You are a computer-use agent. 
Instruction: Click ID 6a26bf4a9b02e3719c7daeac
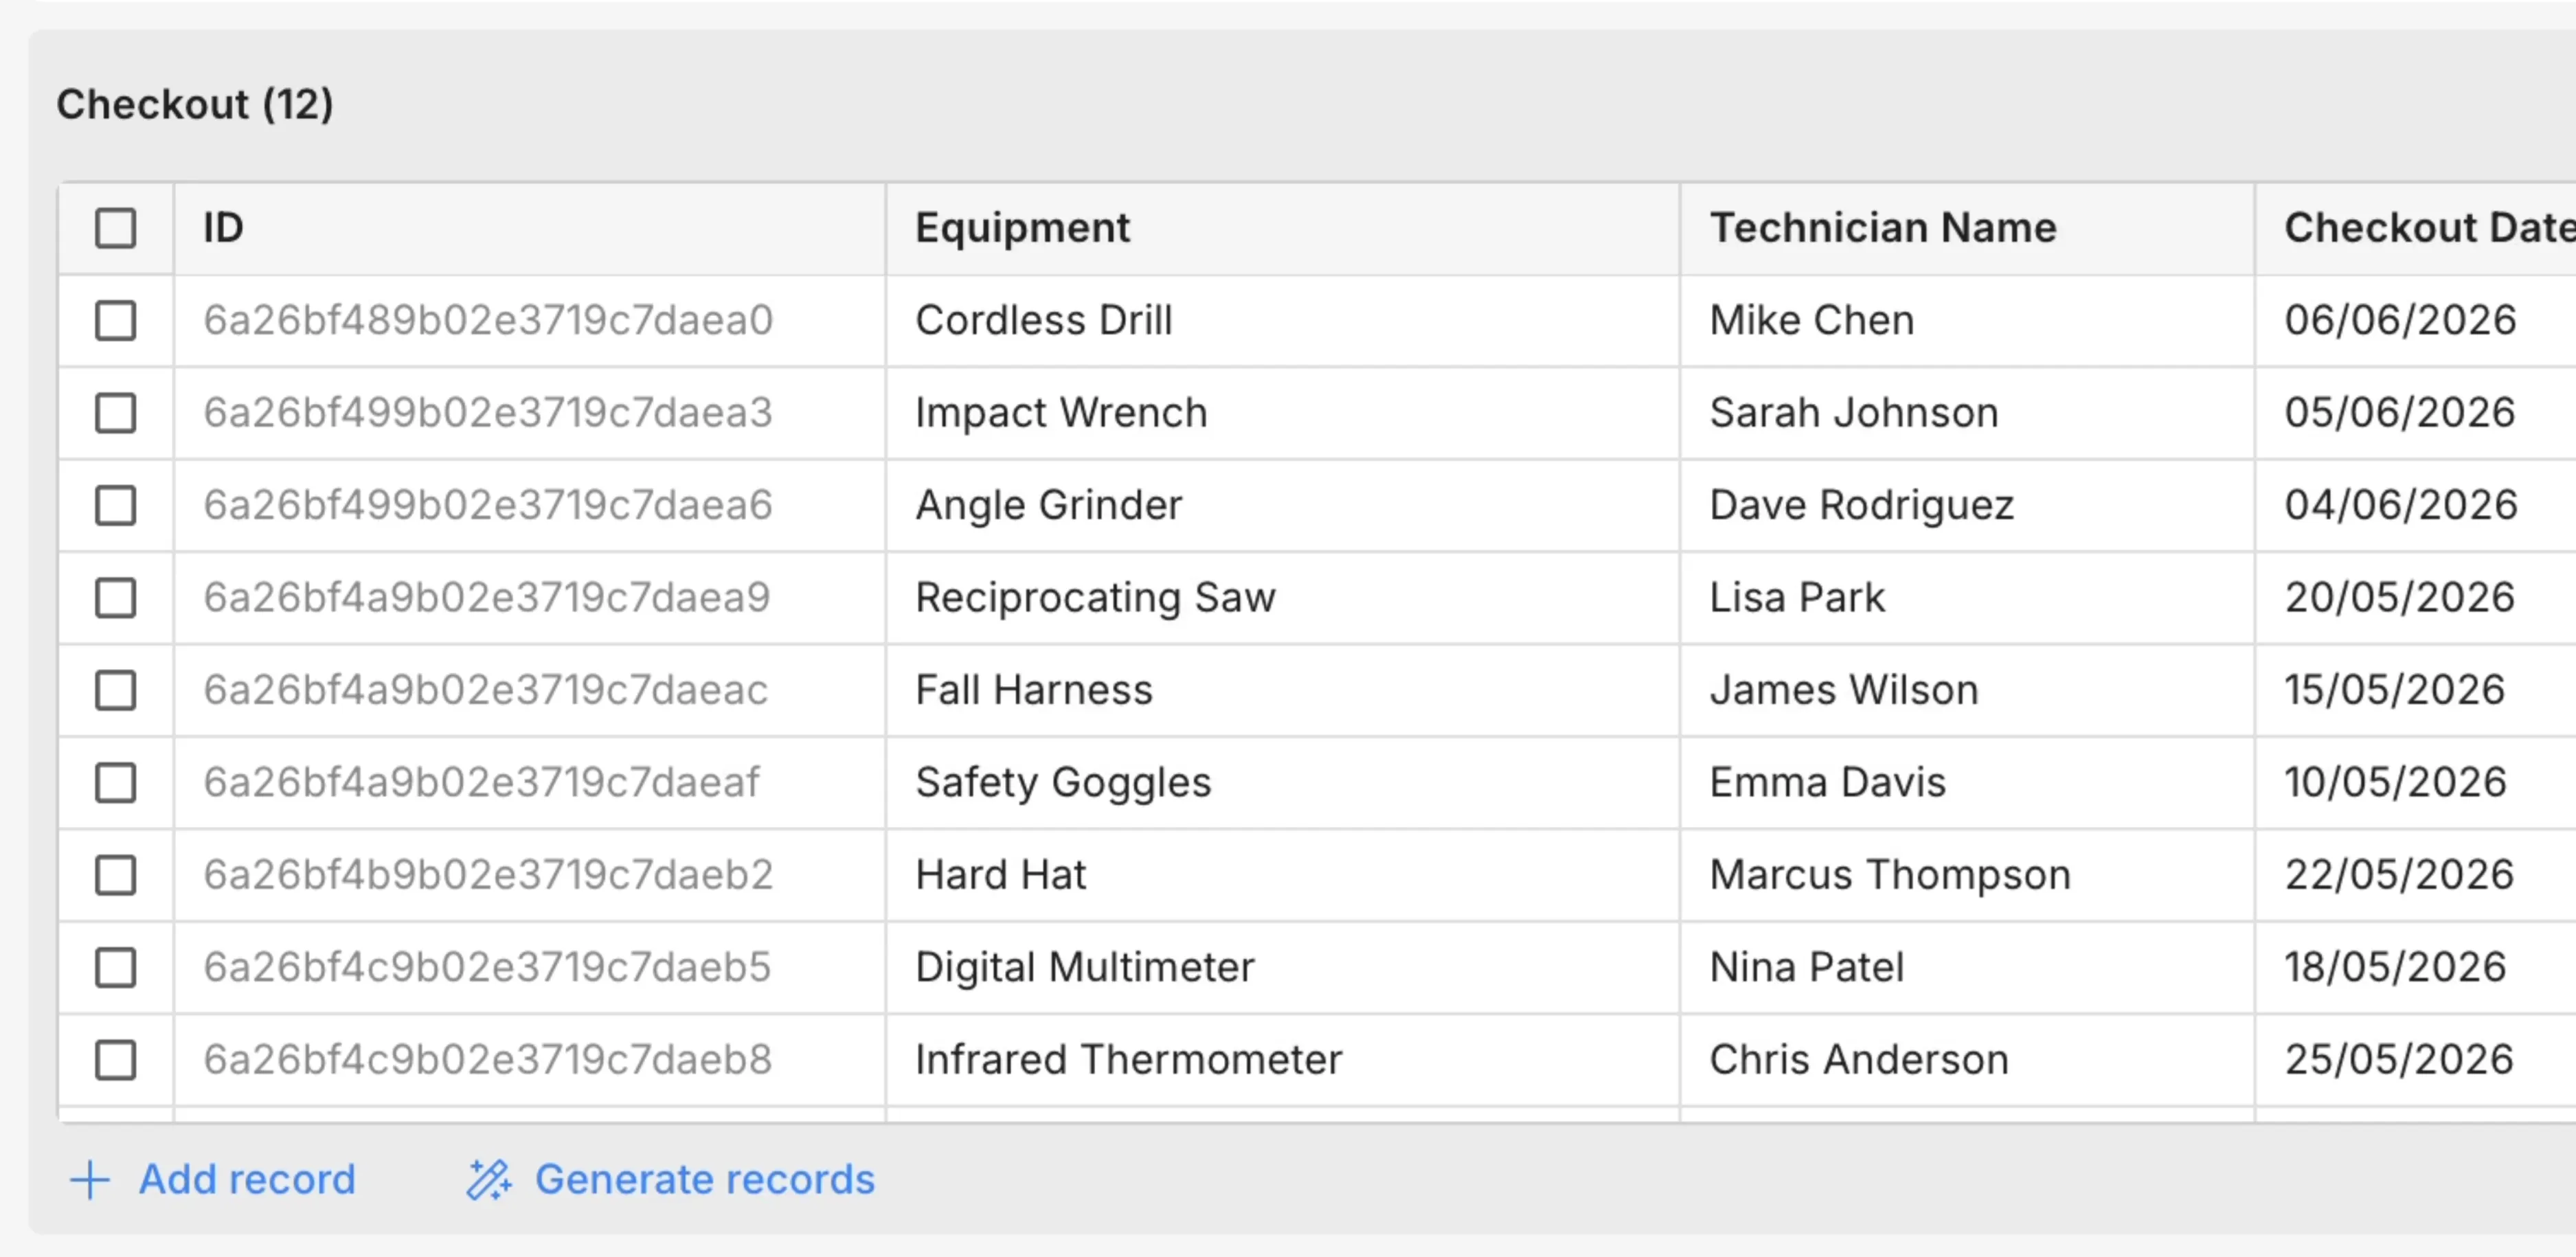tap(486, 690)
